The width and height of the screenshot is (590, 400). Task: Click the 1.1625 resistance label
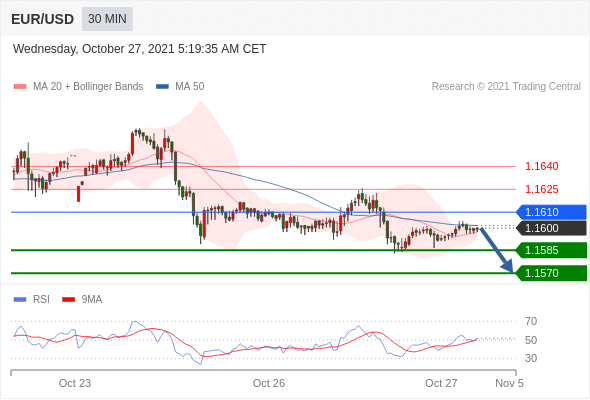tap(541, 189)
